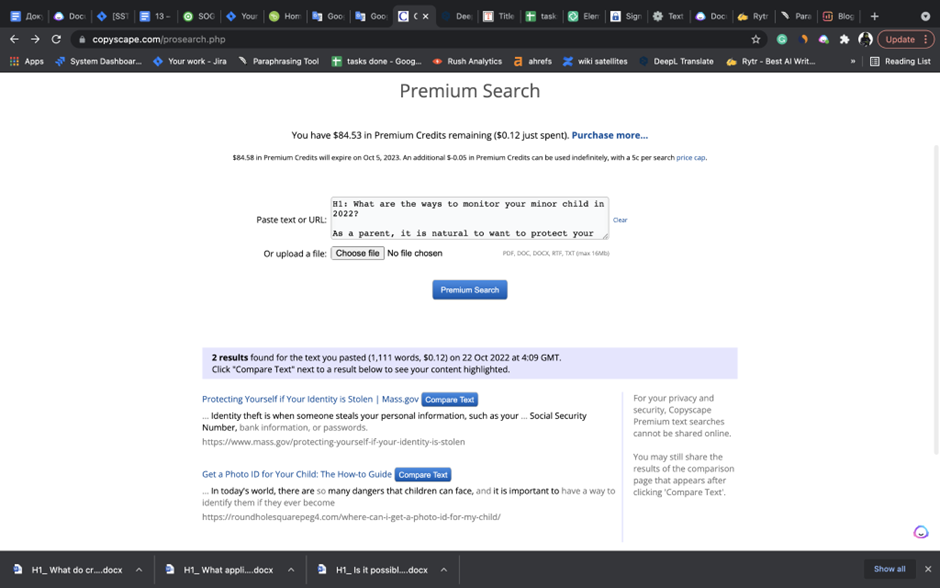Screen dimensions: 940x588
Task: Expand options for H1_ What appli....docx download
Action: pos(291,570)
